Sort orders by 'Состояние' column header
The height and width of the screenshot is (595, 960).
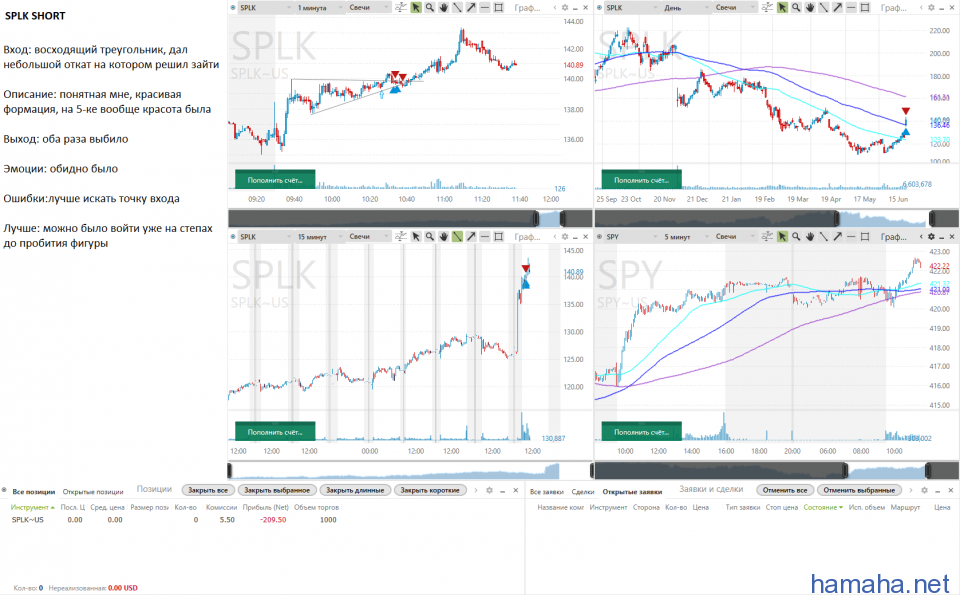pos(823,507)
